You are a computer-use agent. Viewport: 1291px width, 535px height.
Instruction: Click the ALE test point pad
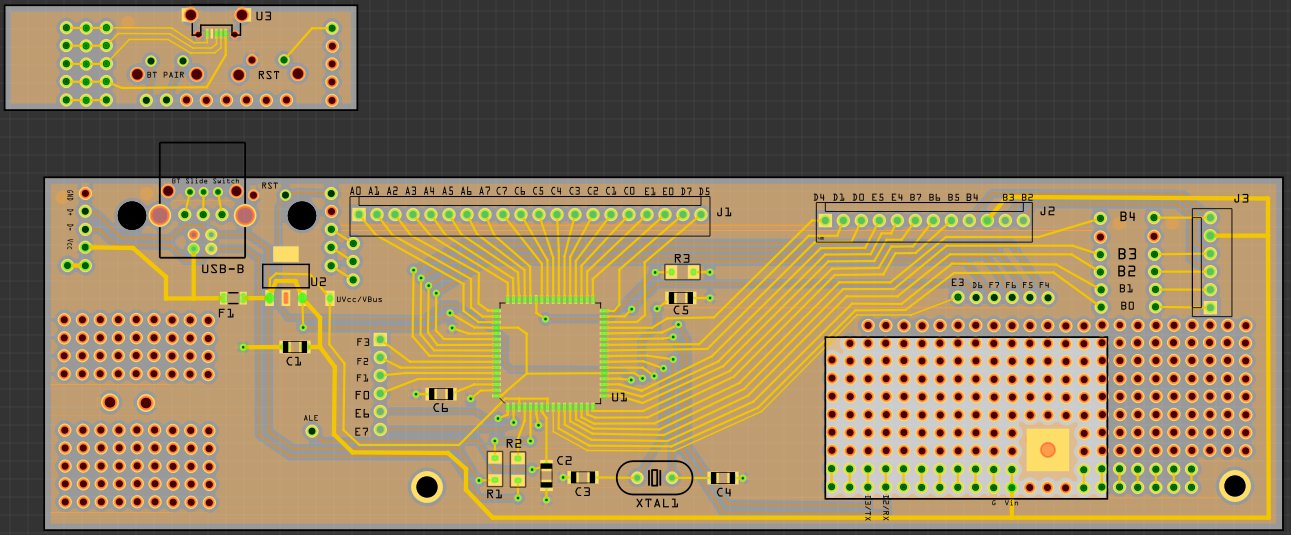(311, 431)
